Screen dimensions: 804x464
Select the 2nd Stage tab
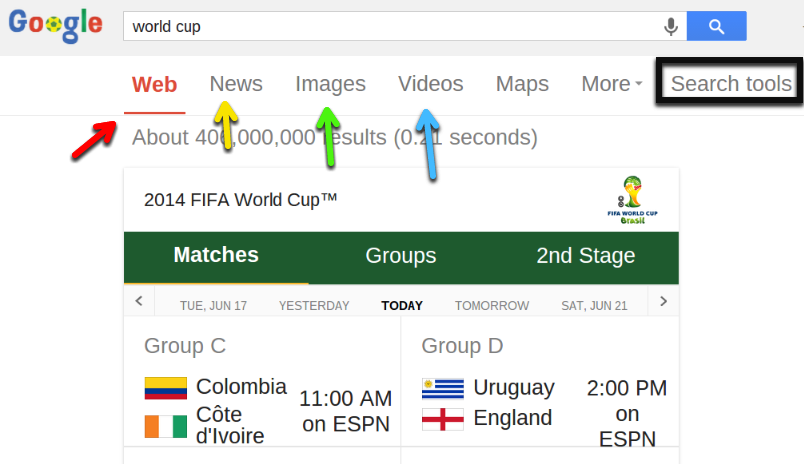(585, 256)
